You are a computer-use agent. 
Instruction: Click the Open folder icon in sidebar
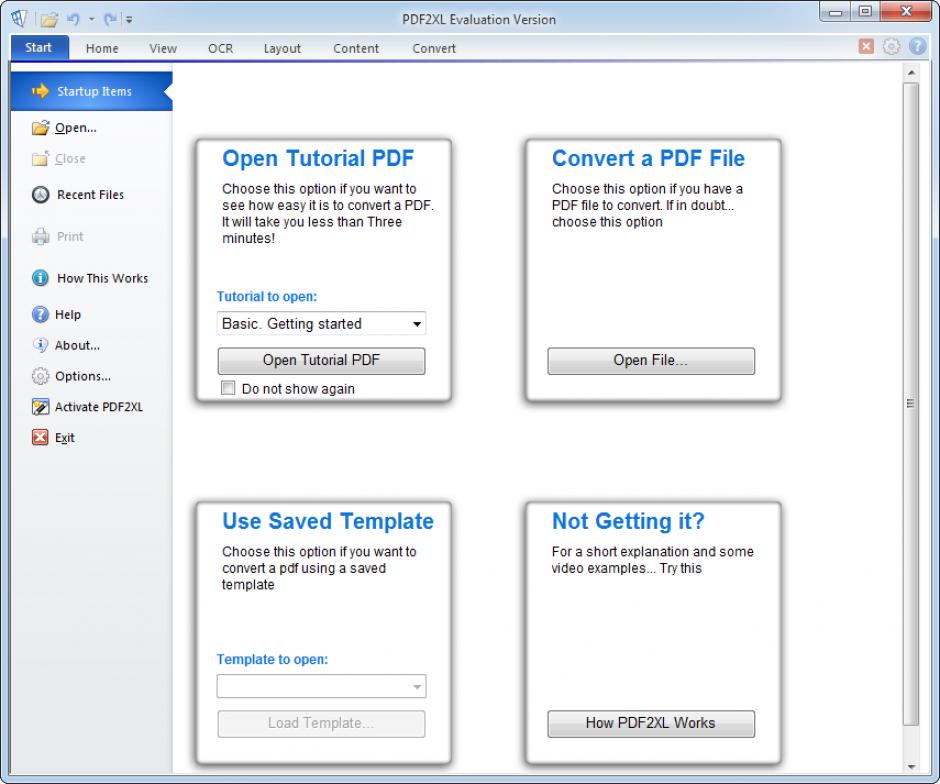click(40, 128)
